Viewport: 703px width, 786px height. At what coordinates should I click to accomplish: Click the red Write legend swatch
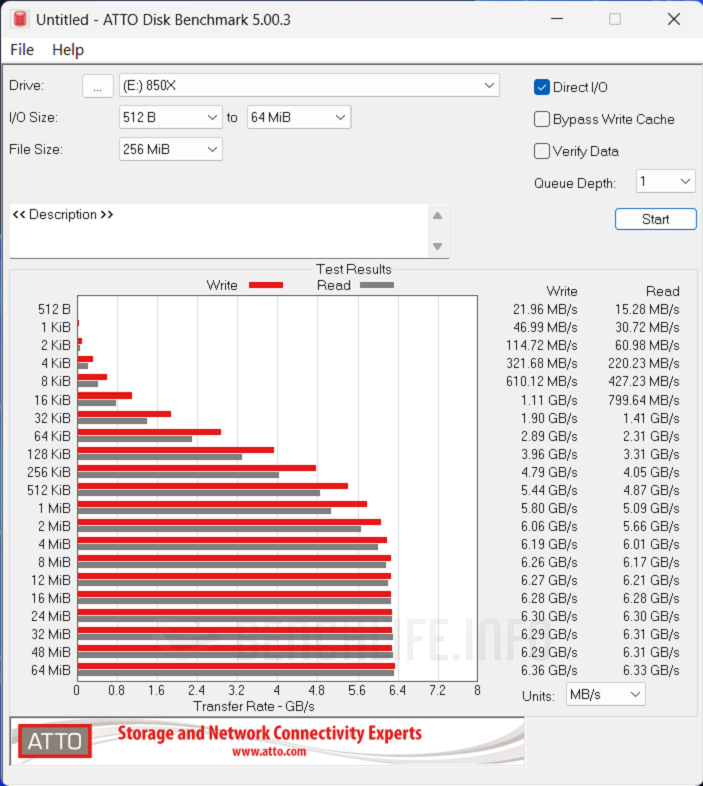[x=266, y=285]
